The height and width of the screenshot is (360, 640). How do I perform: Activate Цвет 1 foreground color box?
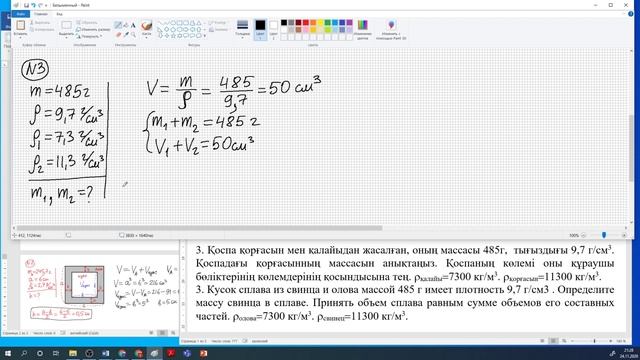pyautogui.click(x=260, y=29)
